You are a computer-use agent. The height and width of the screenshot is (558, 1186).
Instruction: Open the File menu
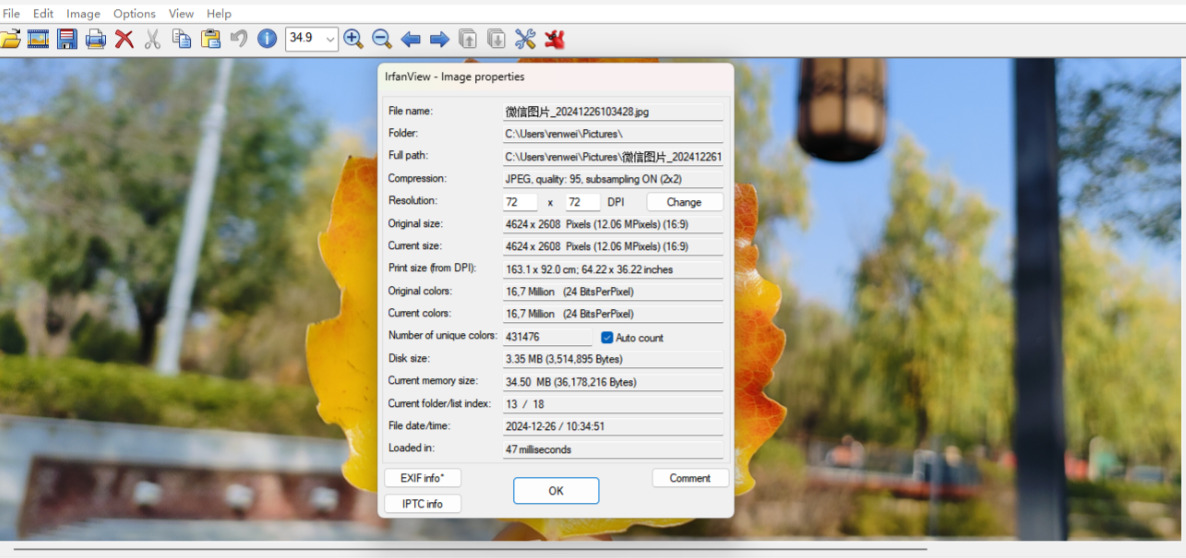[x=11, y=14]
